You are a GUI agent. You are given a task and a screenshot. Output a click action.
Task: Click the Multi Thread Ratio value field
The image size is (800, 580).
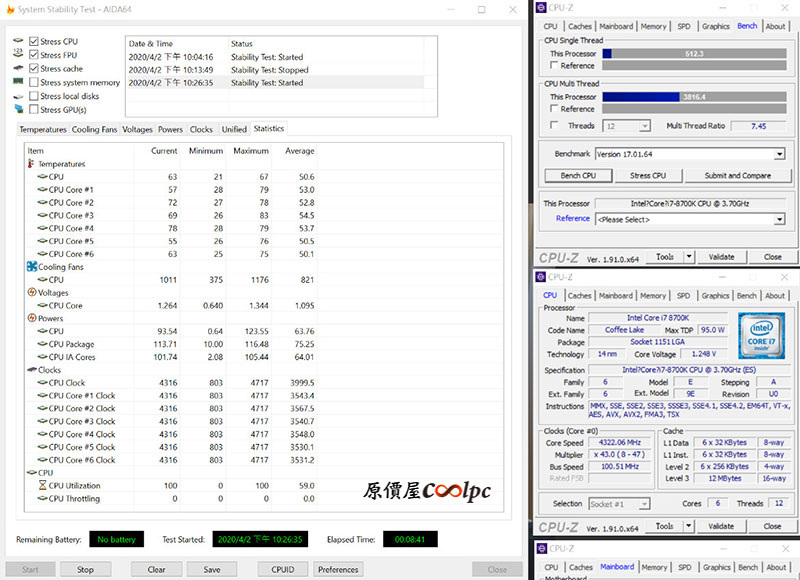759,126
